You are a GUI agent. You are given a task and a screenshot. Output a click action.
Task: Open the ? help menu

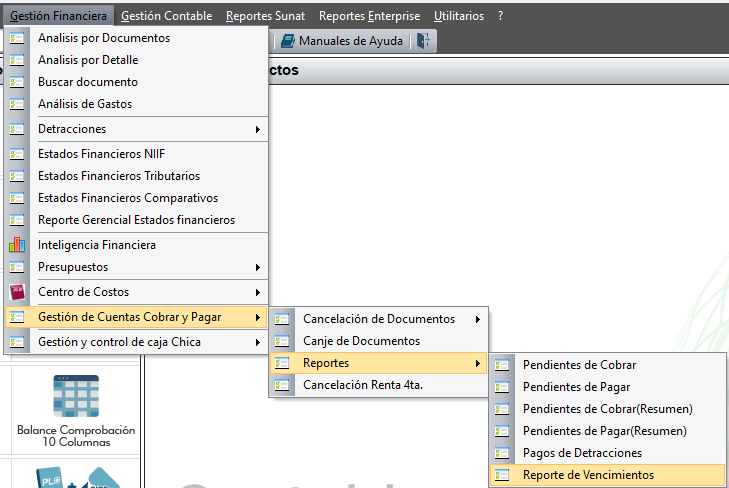pos(500,16)
